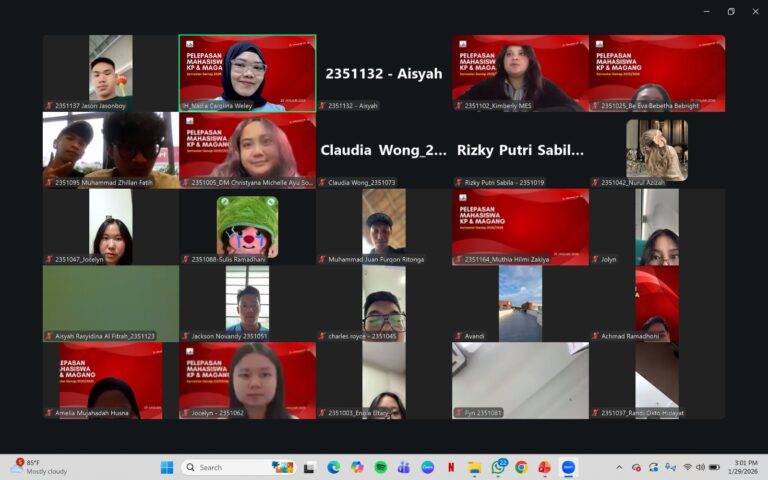Click muted mic icon beside 2351132 - Aisyah label
This screenshot has width=768, height=480.
[322, 106]
